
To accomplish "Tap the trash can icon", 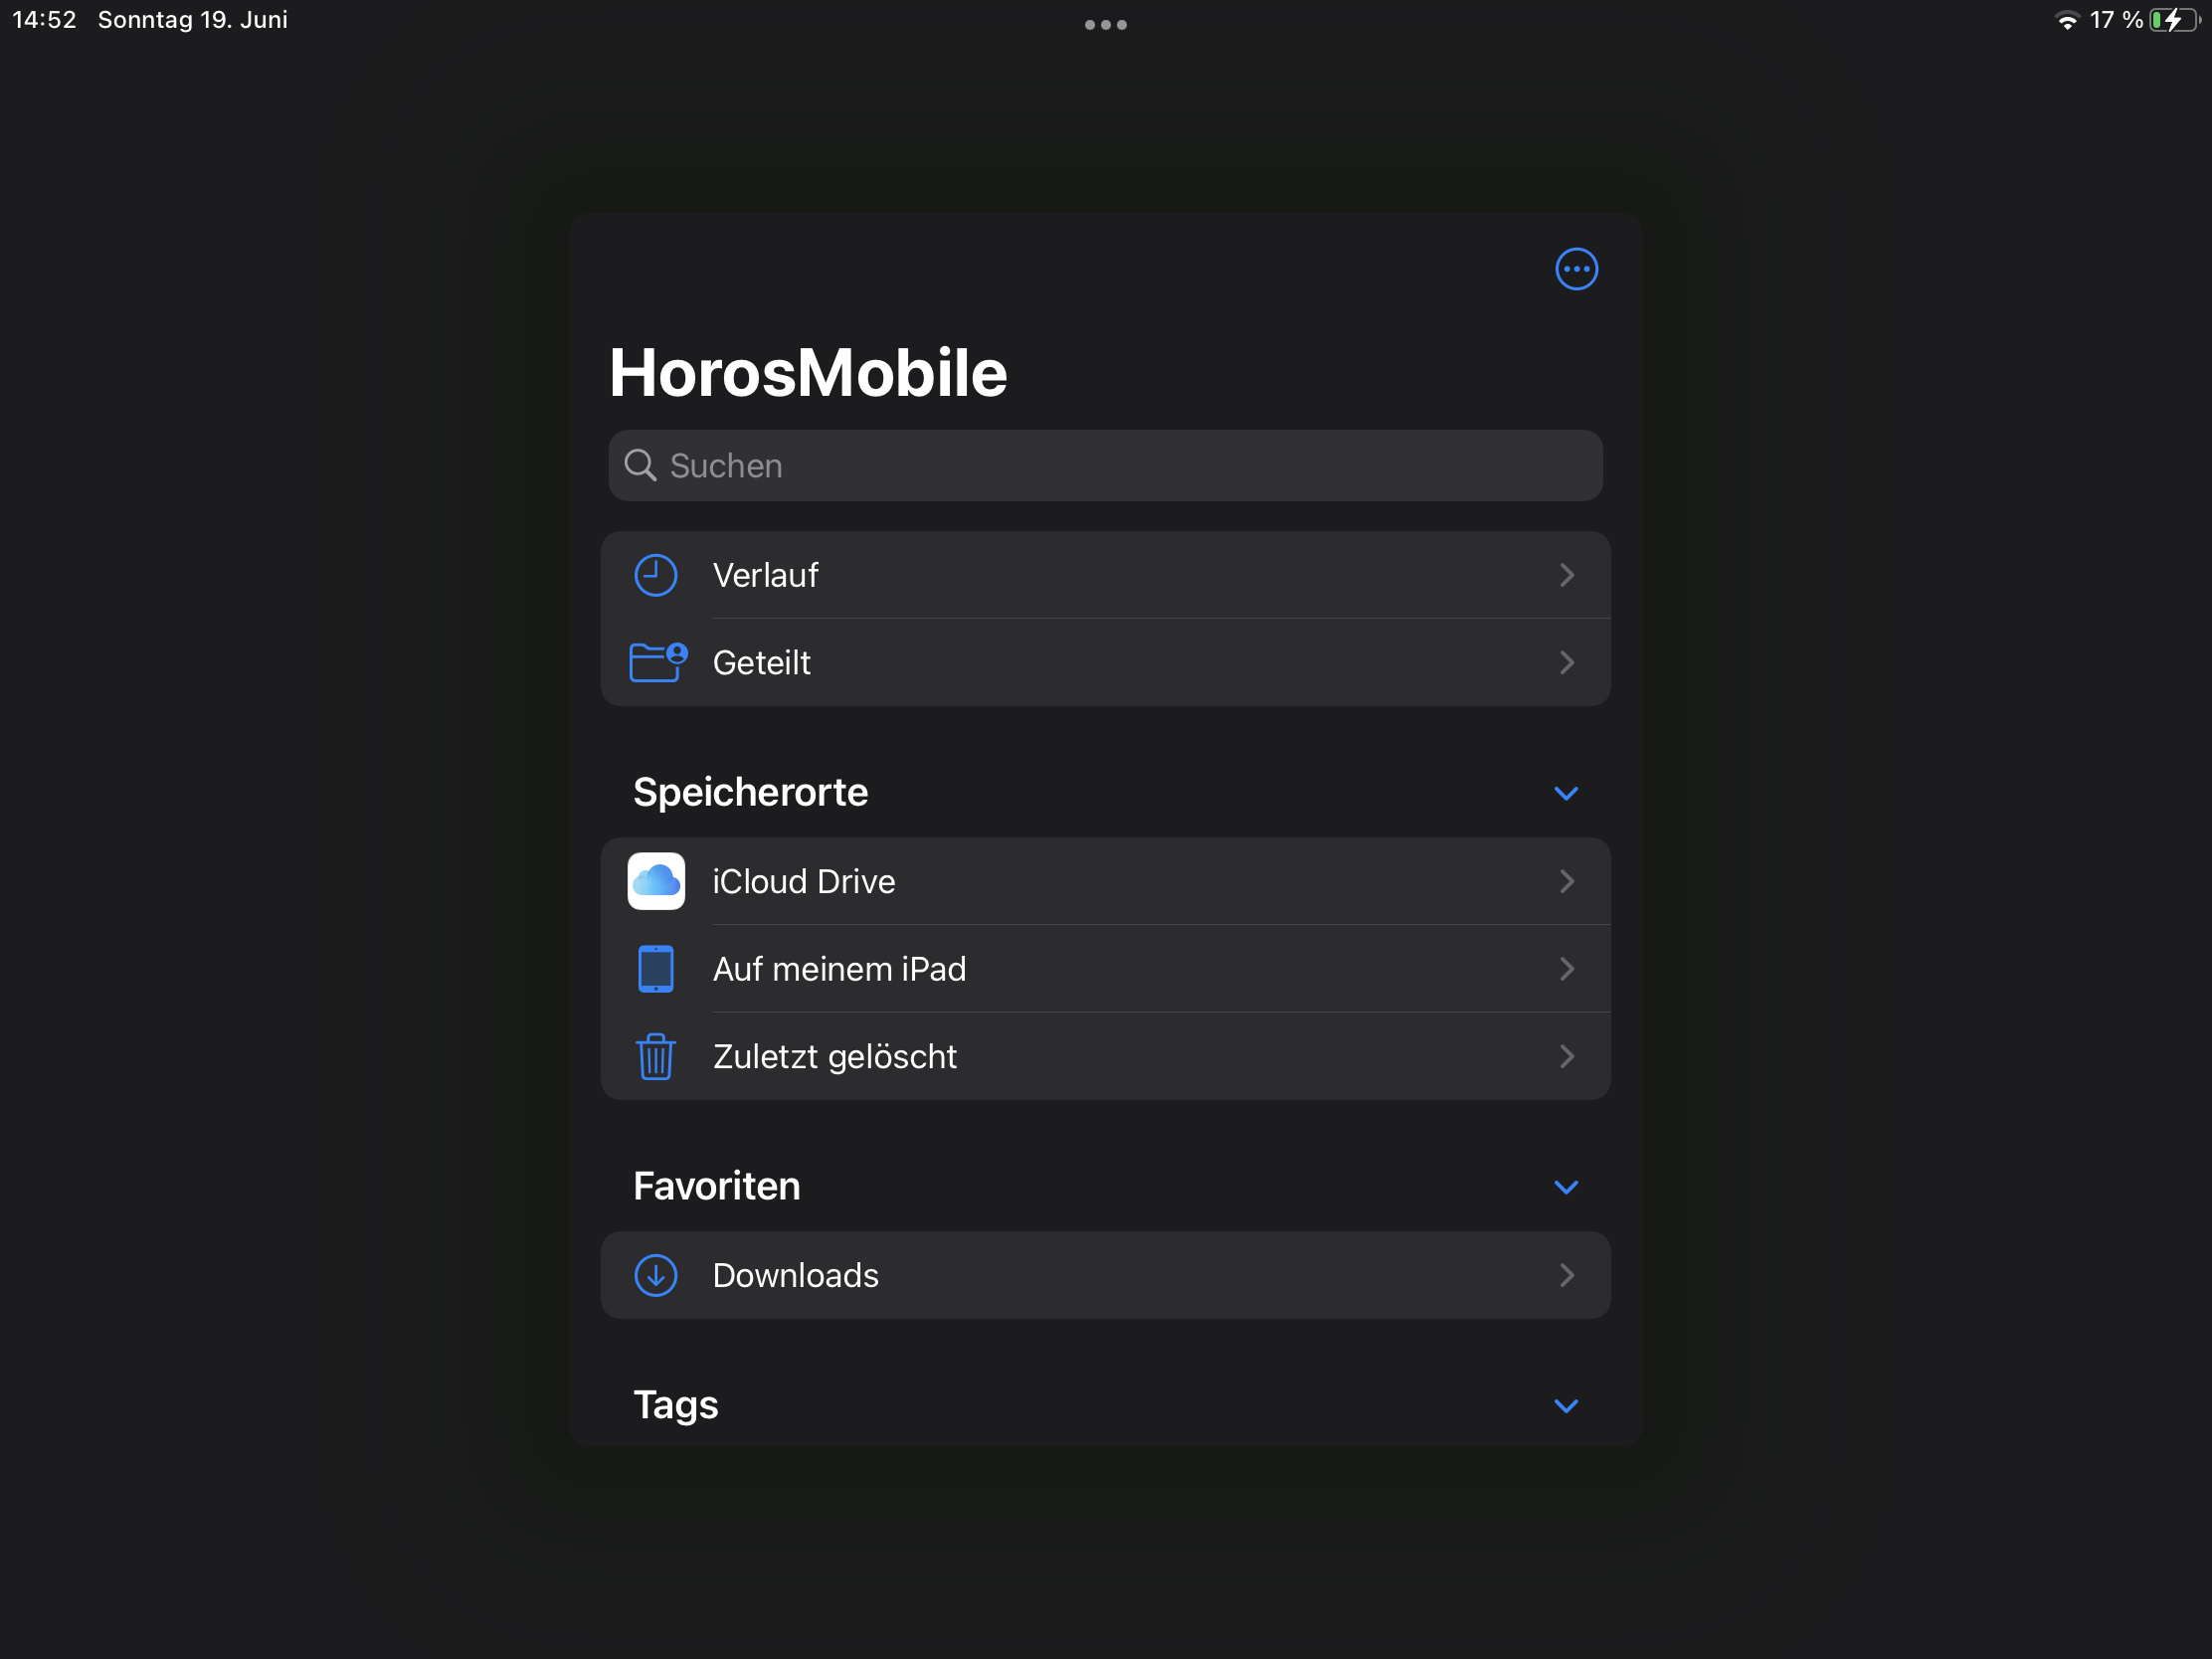I will click(656, 1056).
